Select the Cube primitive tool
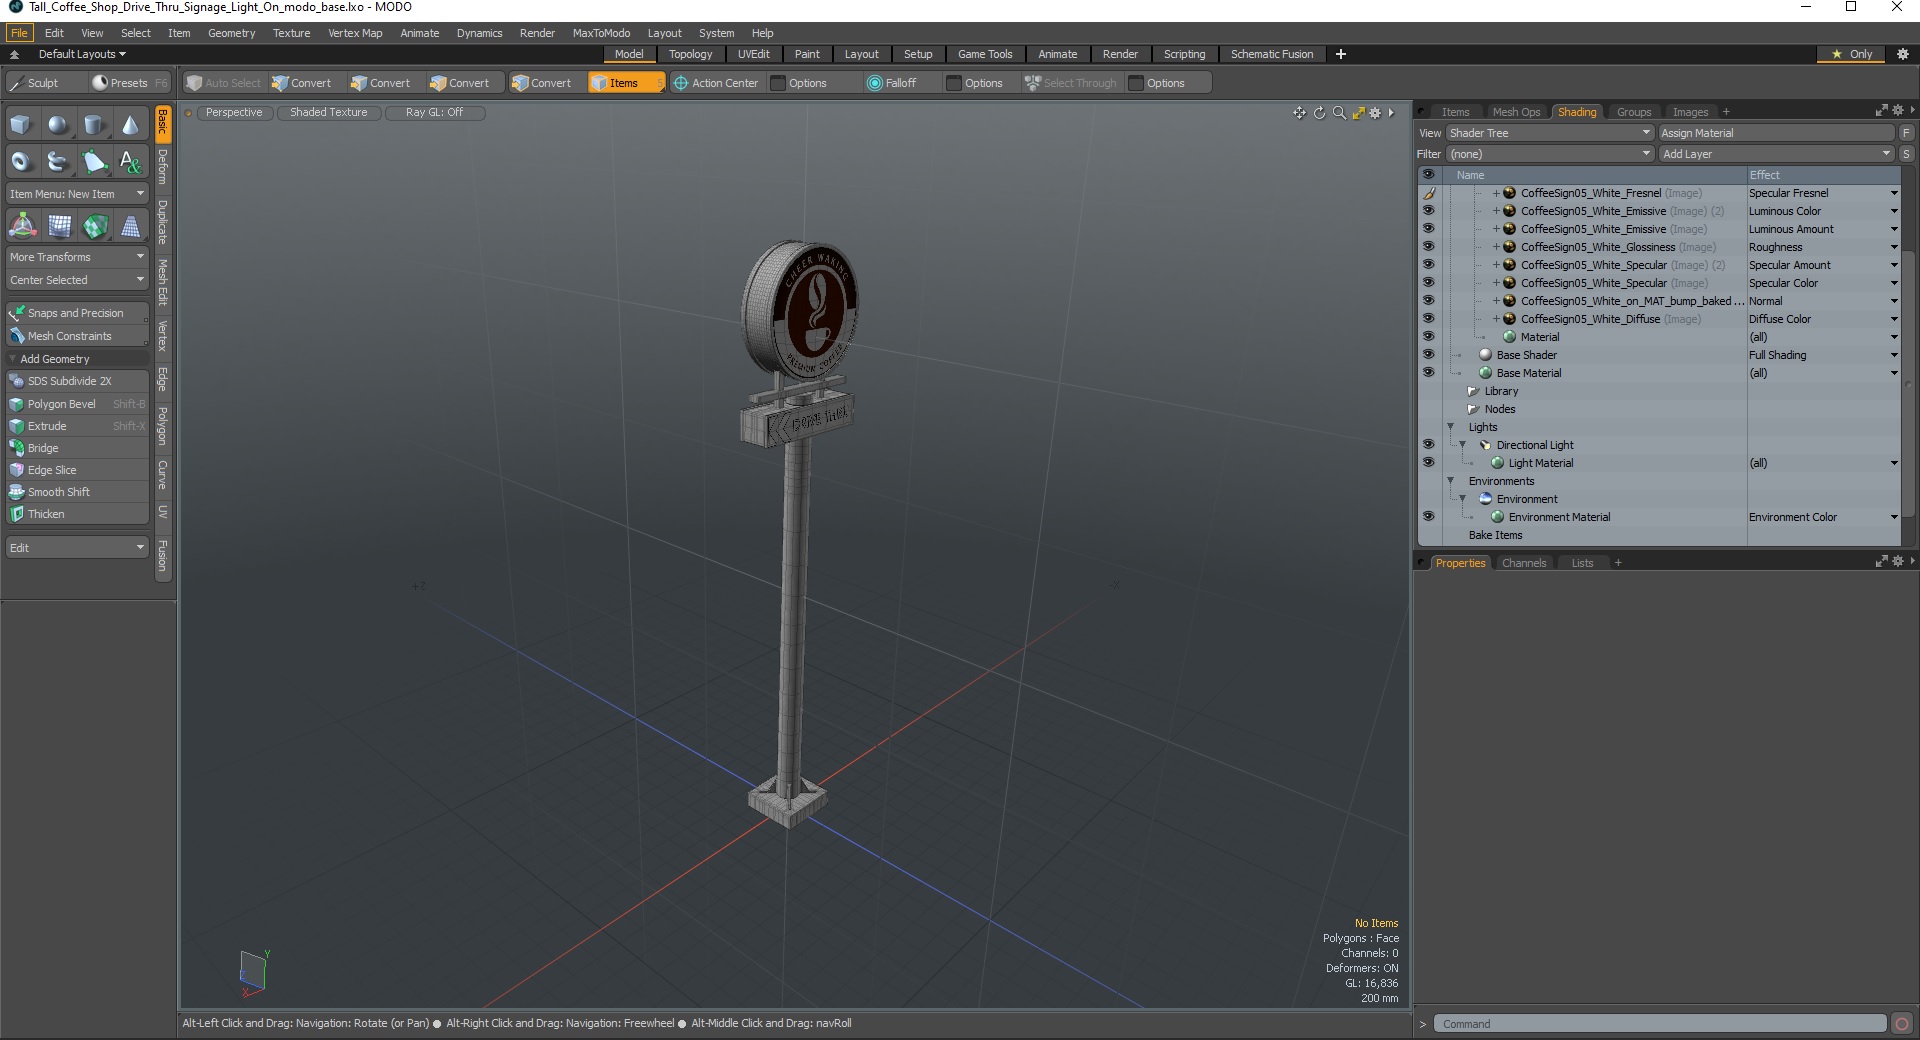 tap(21, 125)
